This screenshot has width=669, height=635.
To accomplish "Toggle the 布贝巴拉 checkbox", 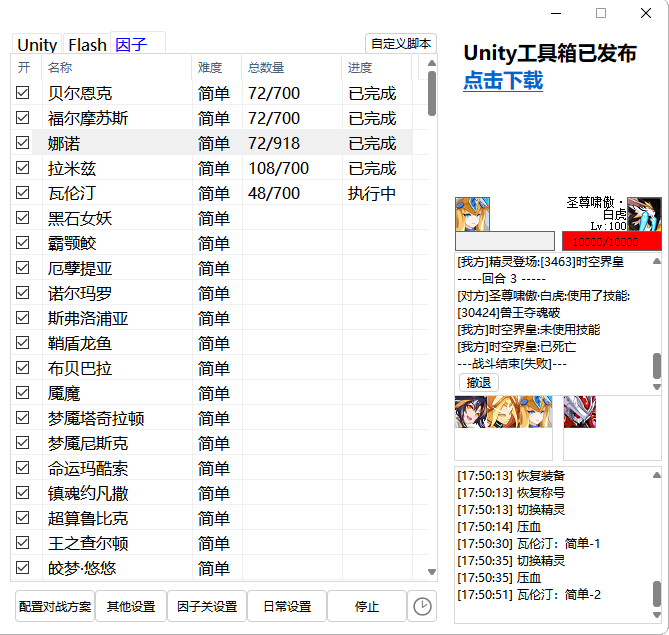I will coord(23,367).
